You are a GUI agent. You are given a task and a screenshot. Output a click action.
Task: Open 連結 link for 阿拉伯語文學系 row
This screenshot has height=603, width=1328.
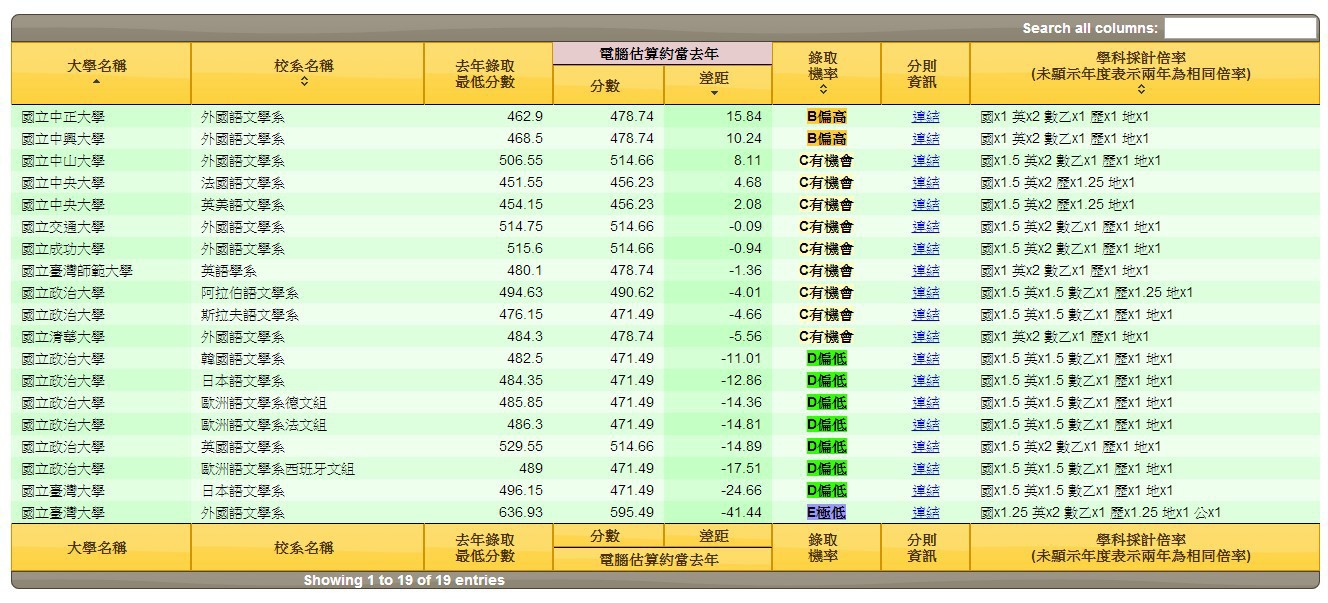925,292
